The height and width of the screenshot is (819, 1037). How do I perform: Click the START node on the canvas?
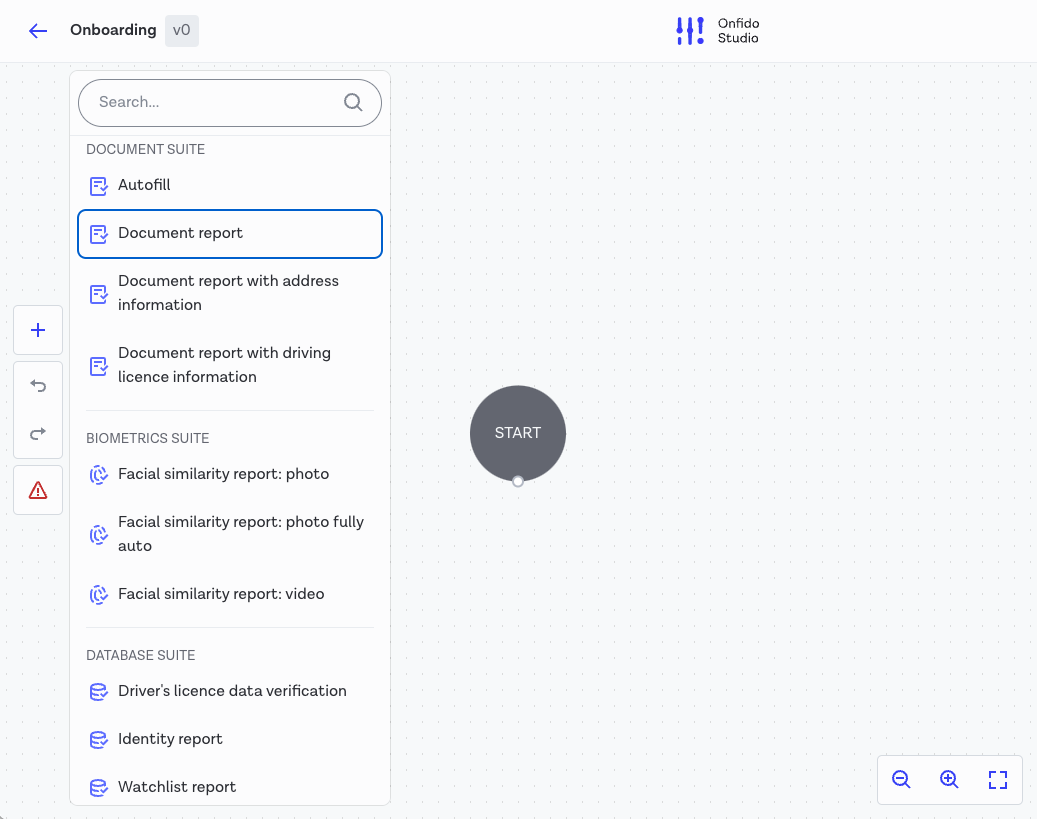pyautogui.click(x=517, y=433)
